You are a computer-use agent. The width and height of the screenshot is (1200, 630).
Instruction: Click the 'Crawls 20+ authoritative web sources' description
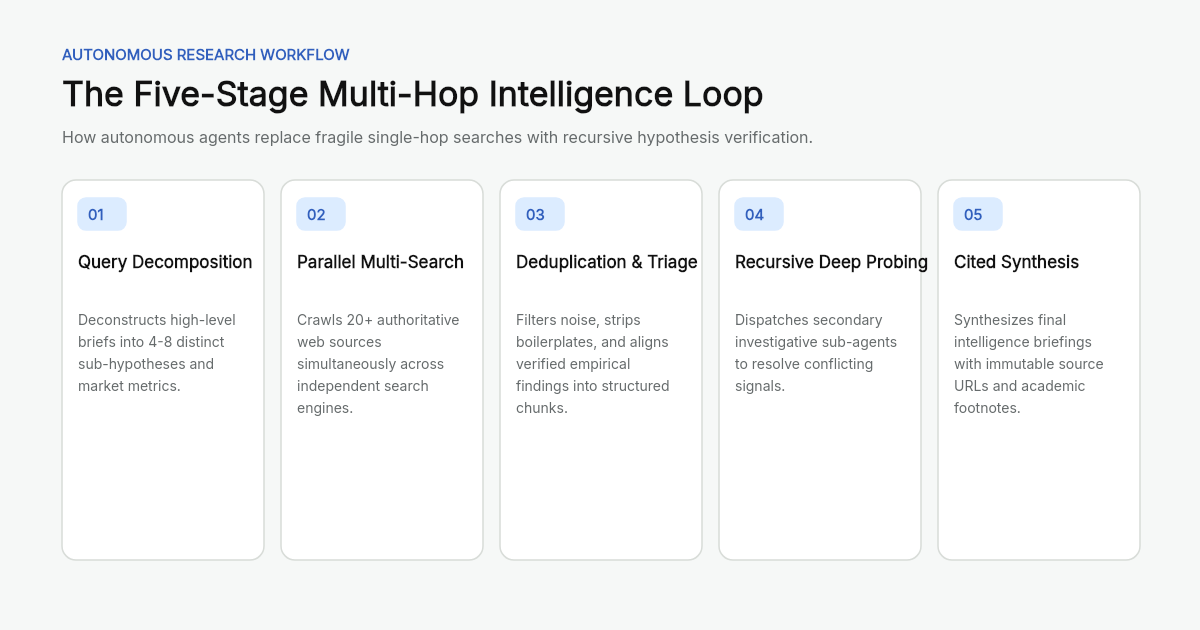378,364
